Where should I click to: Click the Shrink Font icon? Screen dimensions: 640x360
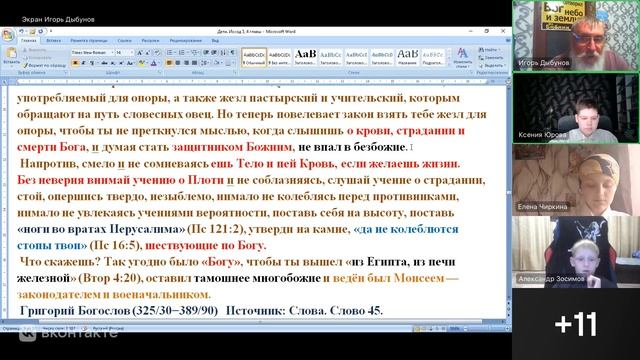pos(148,53)
